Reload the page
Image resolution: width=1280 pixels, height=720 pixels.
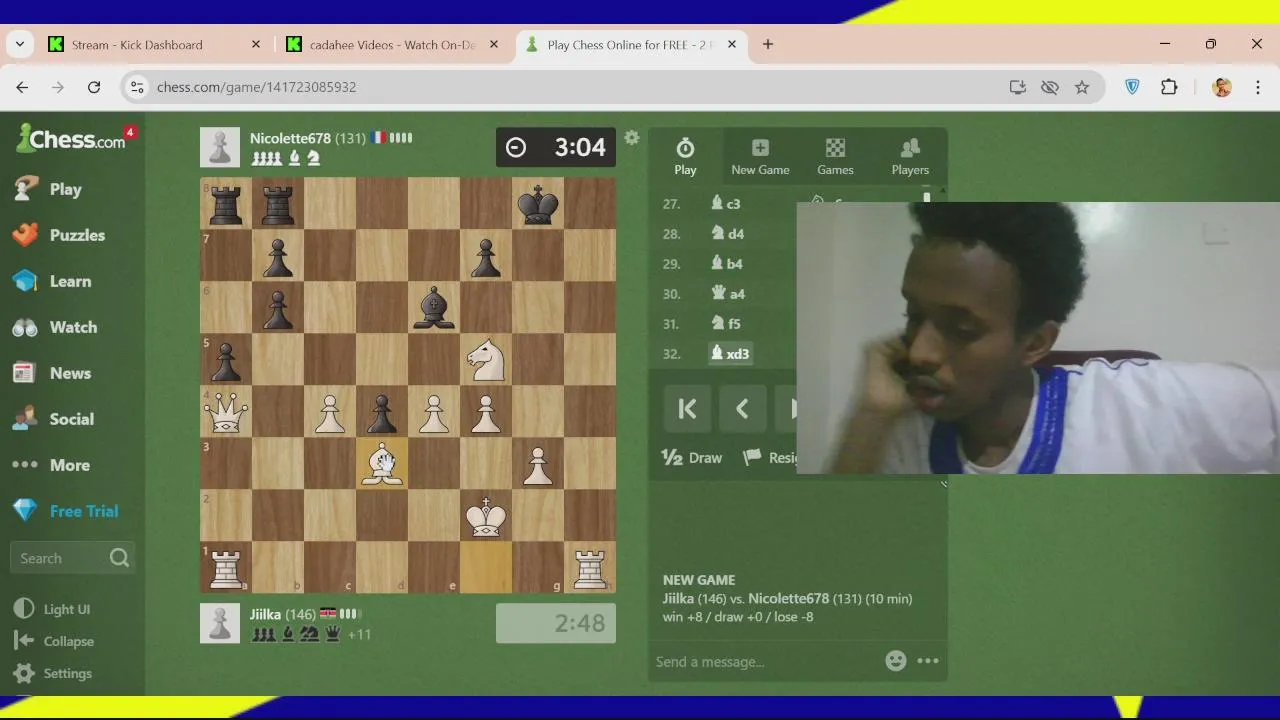coord(94,87)
